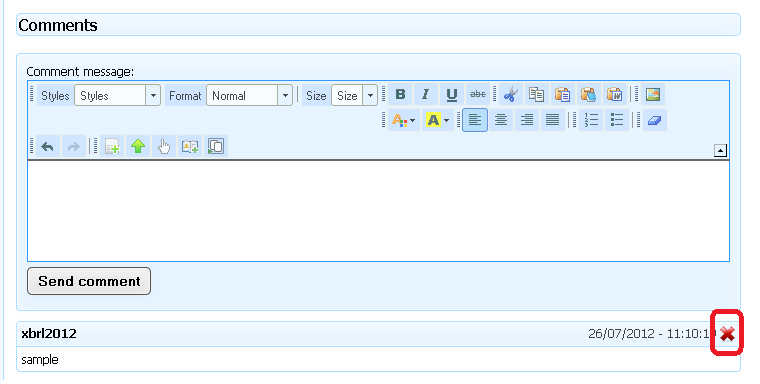Undo the last action
This screenshot has width=760, height=384.
(x=48, y=146)
